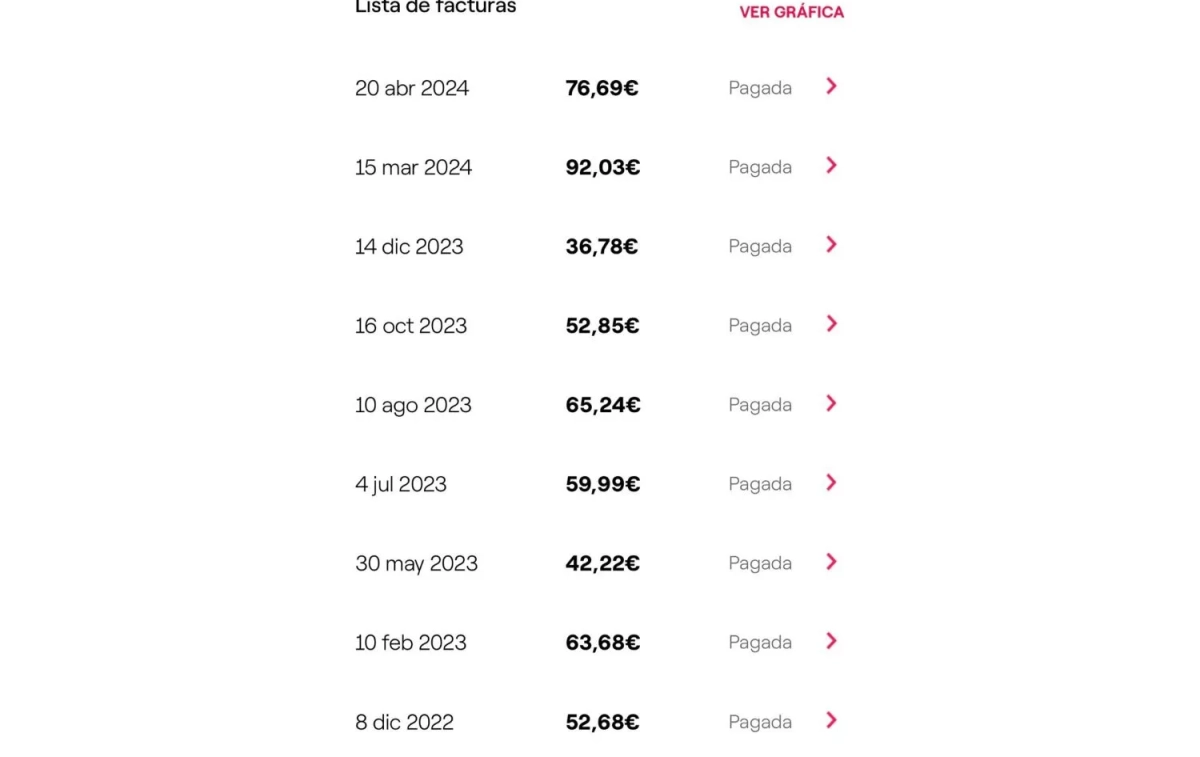
Task: Open details arrow for 10 ago 2023
Action: click(x=831, y=404)
